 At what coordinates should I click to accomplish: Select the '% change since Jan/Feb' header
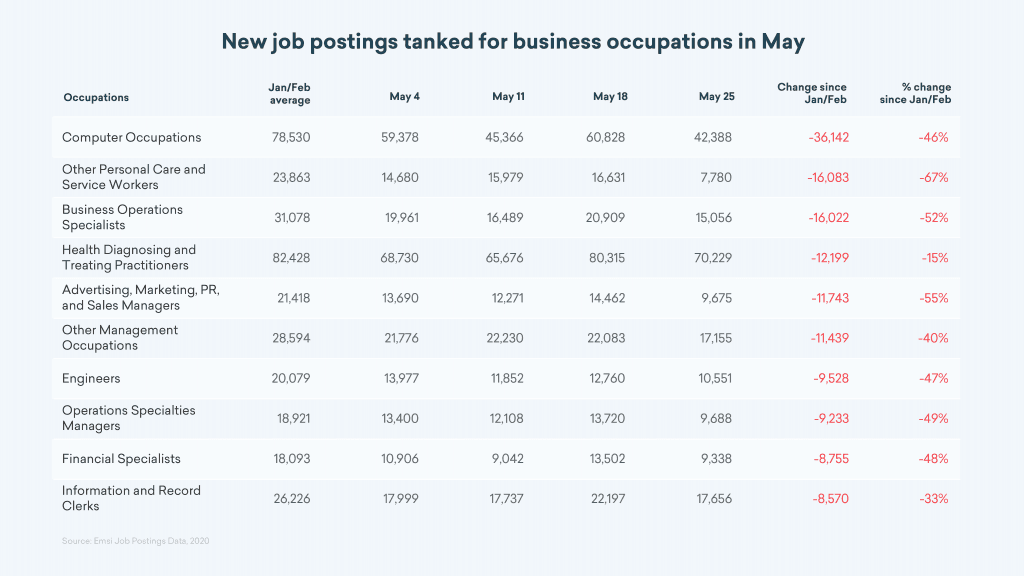pos(918,93)
